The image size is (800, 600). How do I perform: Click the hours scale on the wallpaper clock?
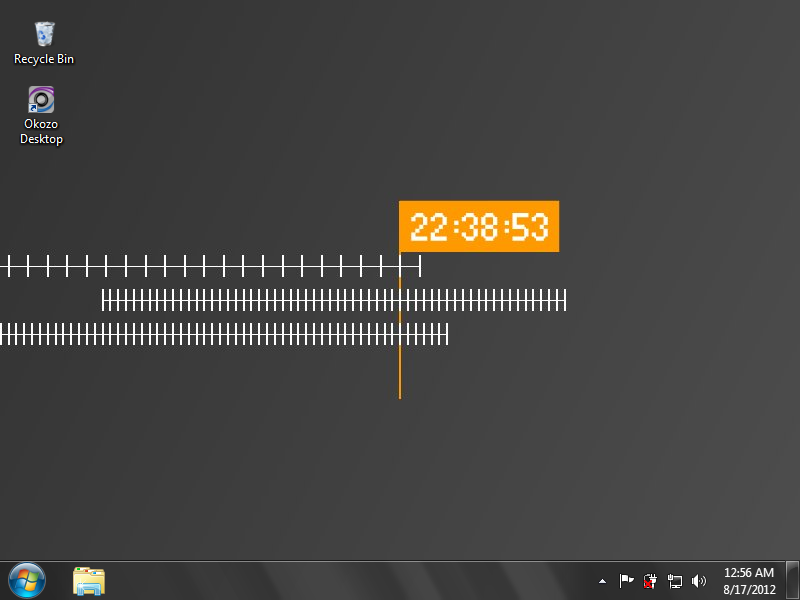point(210,266)
